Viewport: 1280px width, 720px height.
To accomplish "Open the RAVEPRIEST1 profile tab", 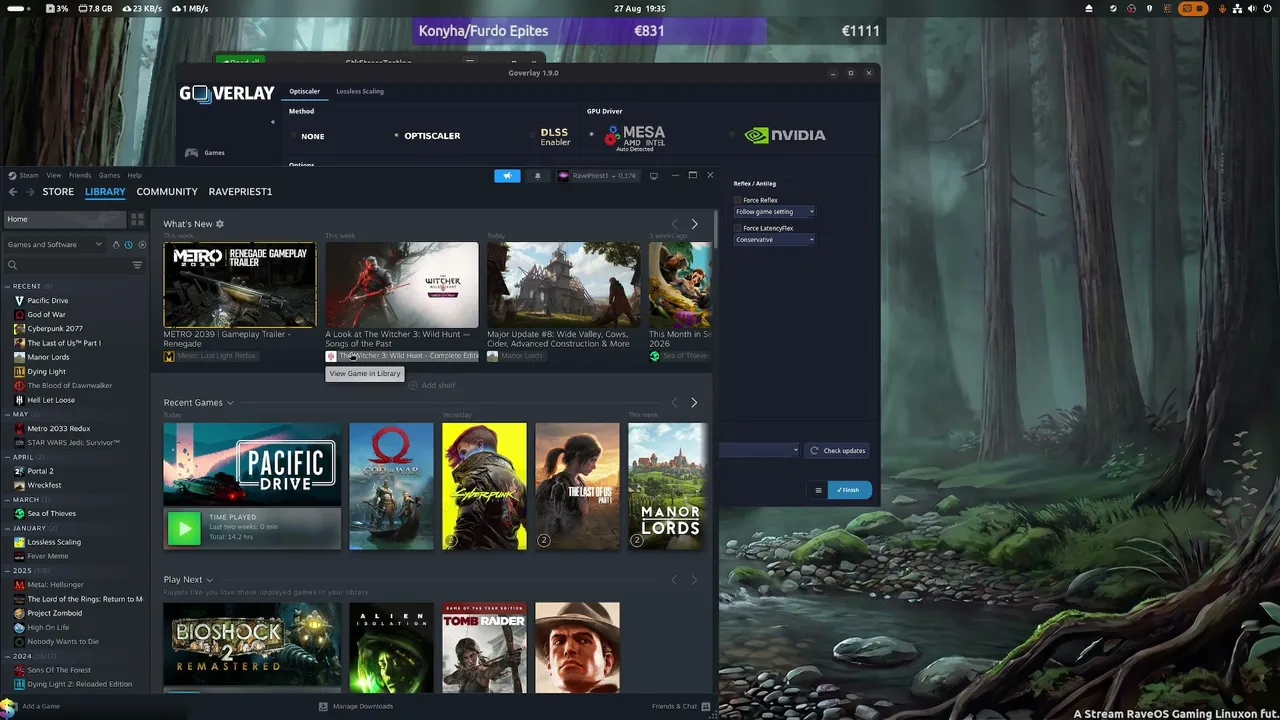I will point(240,192).
